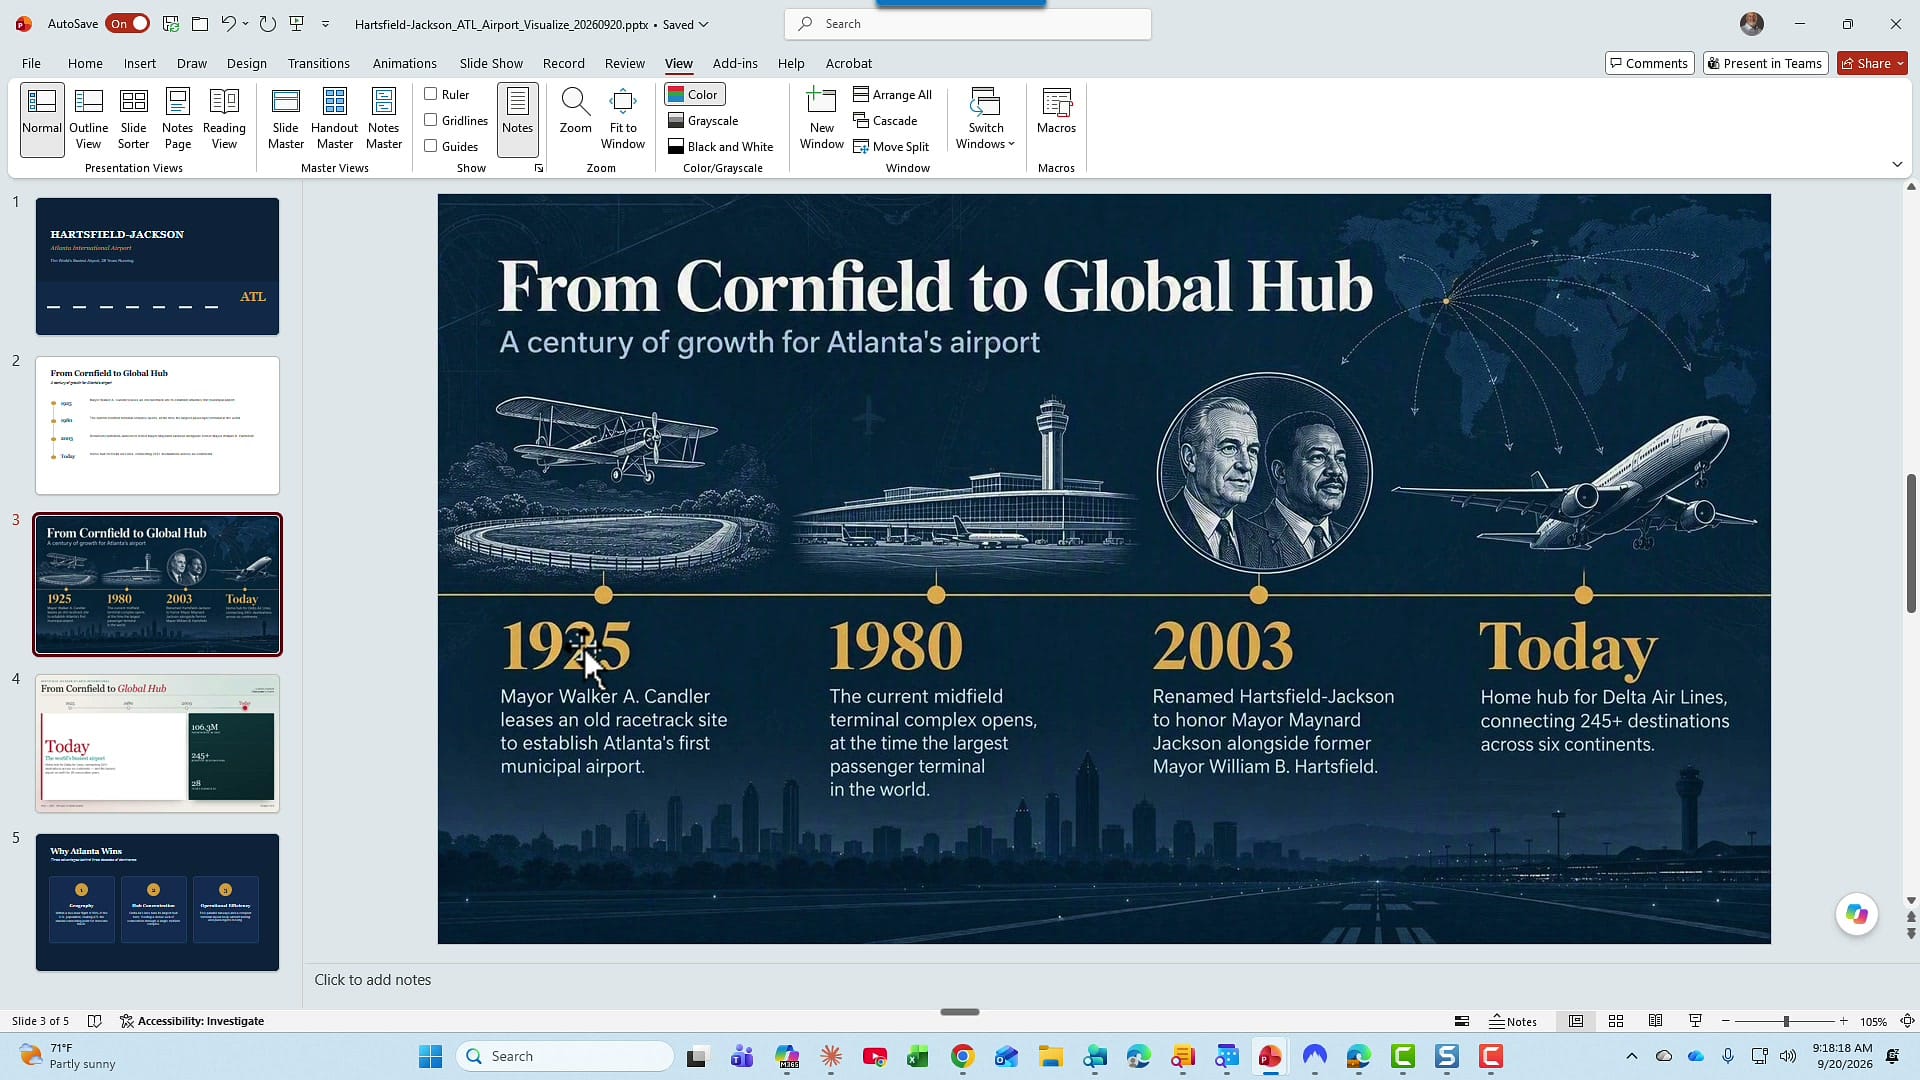Adjust the zoom slider handle
The image size is (1920, 1080).
pyautogui.click(x=1786, y=1021)
